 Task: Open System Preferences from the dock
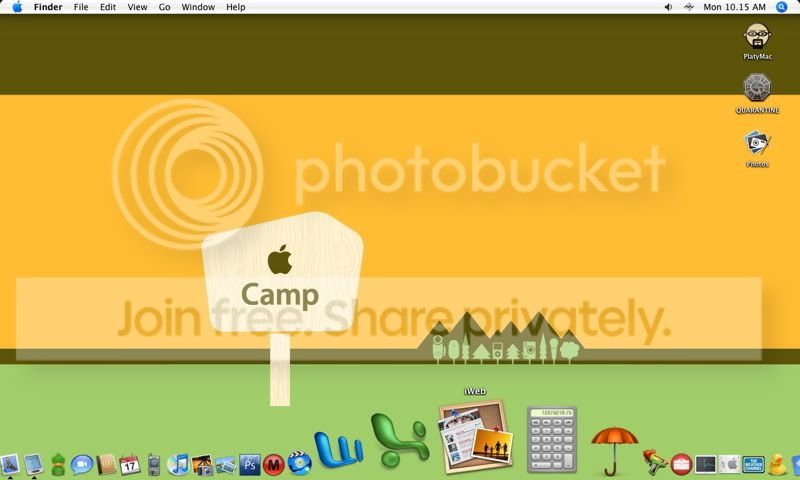(730, 465)
